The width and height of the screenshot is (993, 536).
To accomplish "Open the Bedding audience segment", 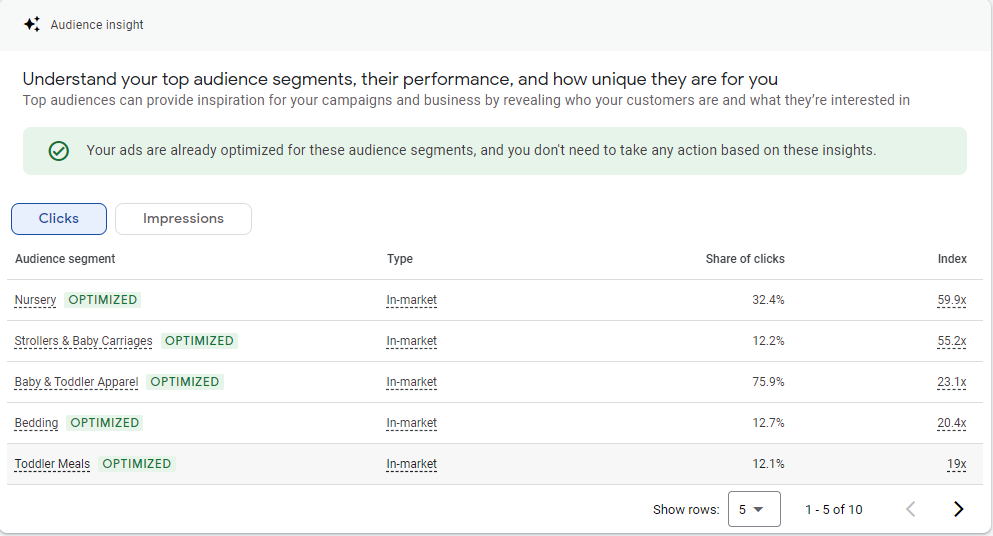I will tap(36, 423).
